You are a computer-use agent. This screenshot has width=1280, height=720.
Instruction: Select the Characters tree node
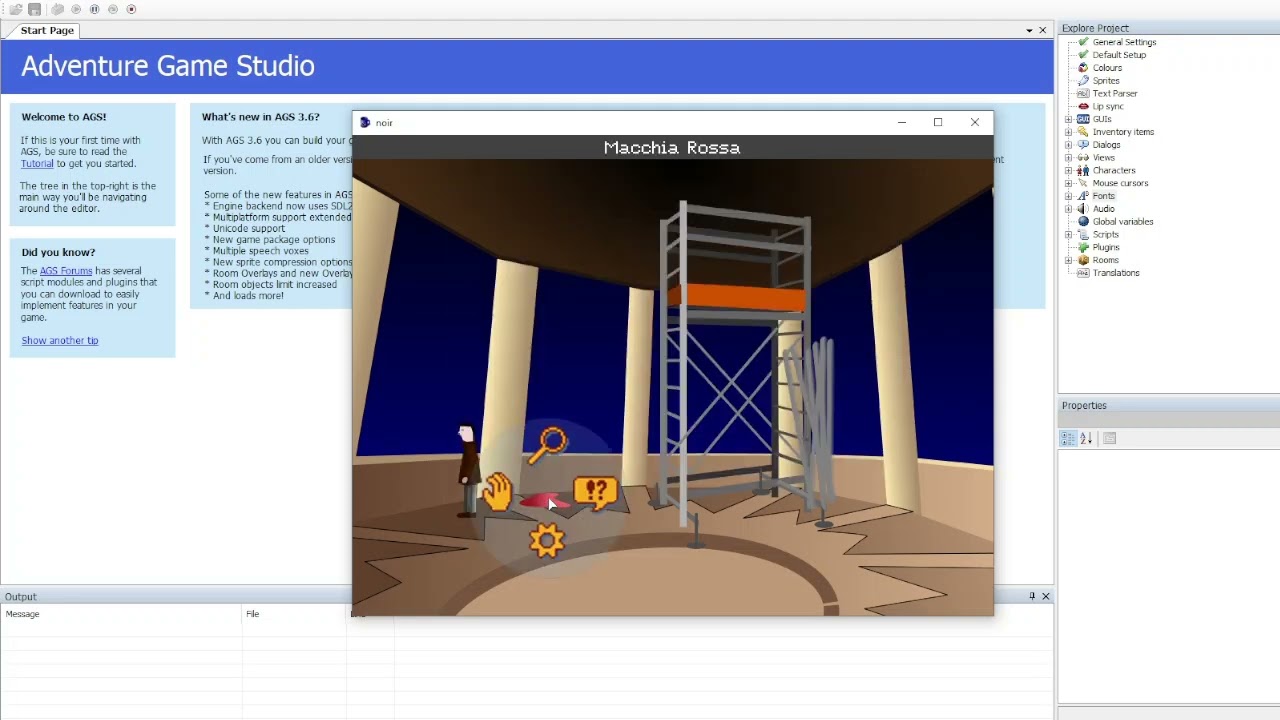pos(1114,171)
